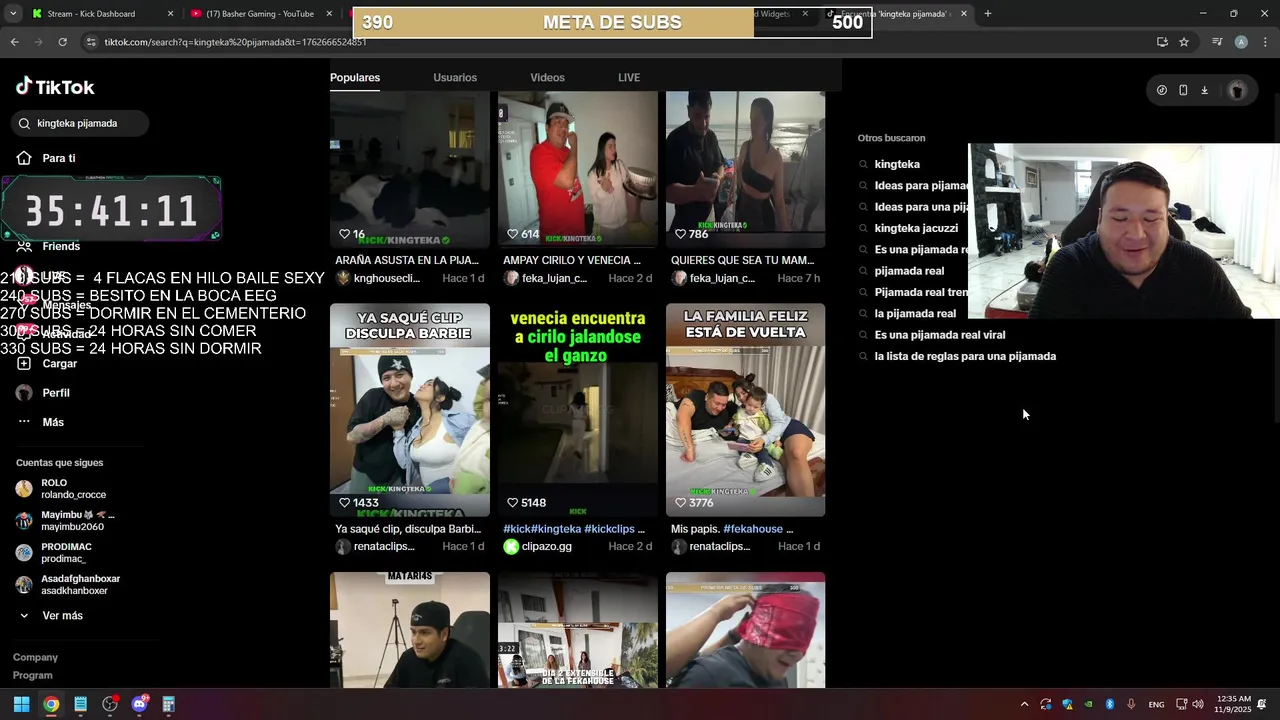This screenshot has width=1280, height=720.
Task: Select suggestion Es una pijamada real viral
Action: [940, 335]
